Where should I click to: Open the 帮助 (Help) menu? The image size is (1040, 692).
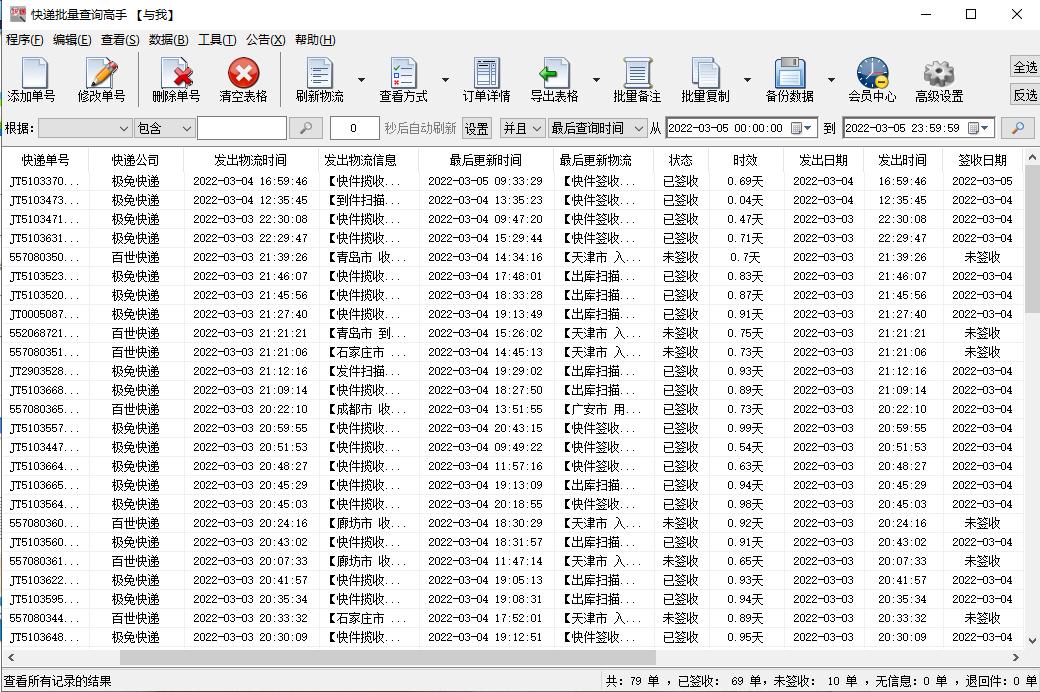click(x=317, y=40)
